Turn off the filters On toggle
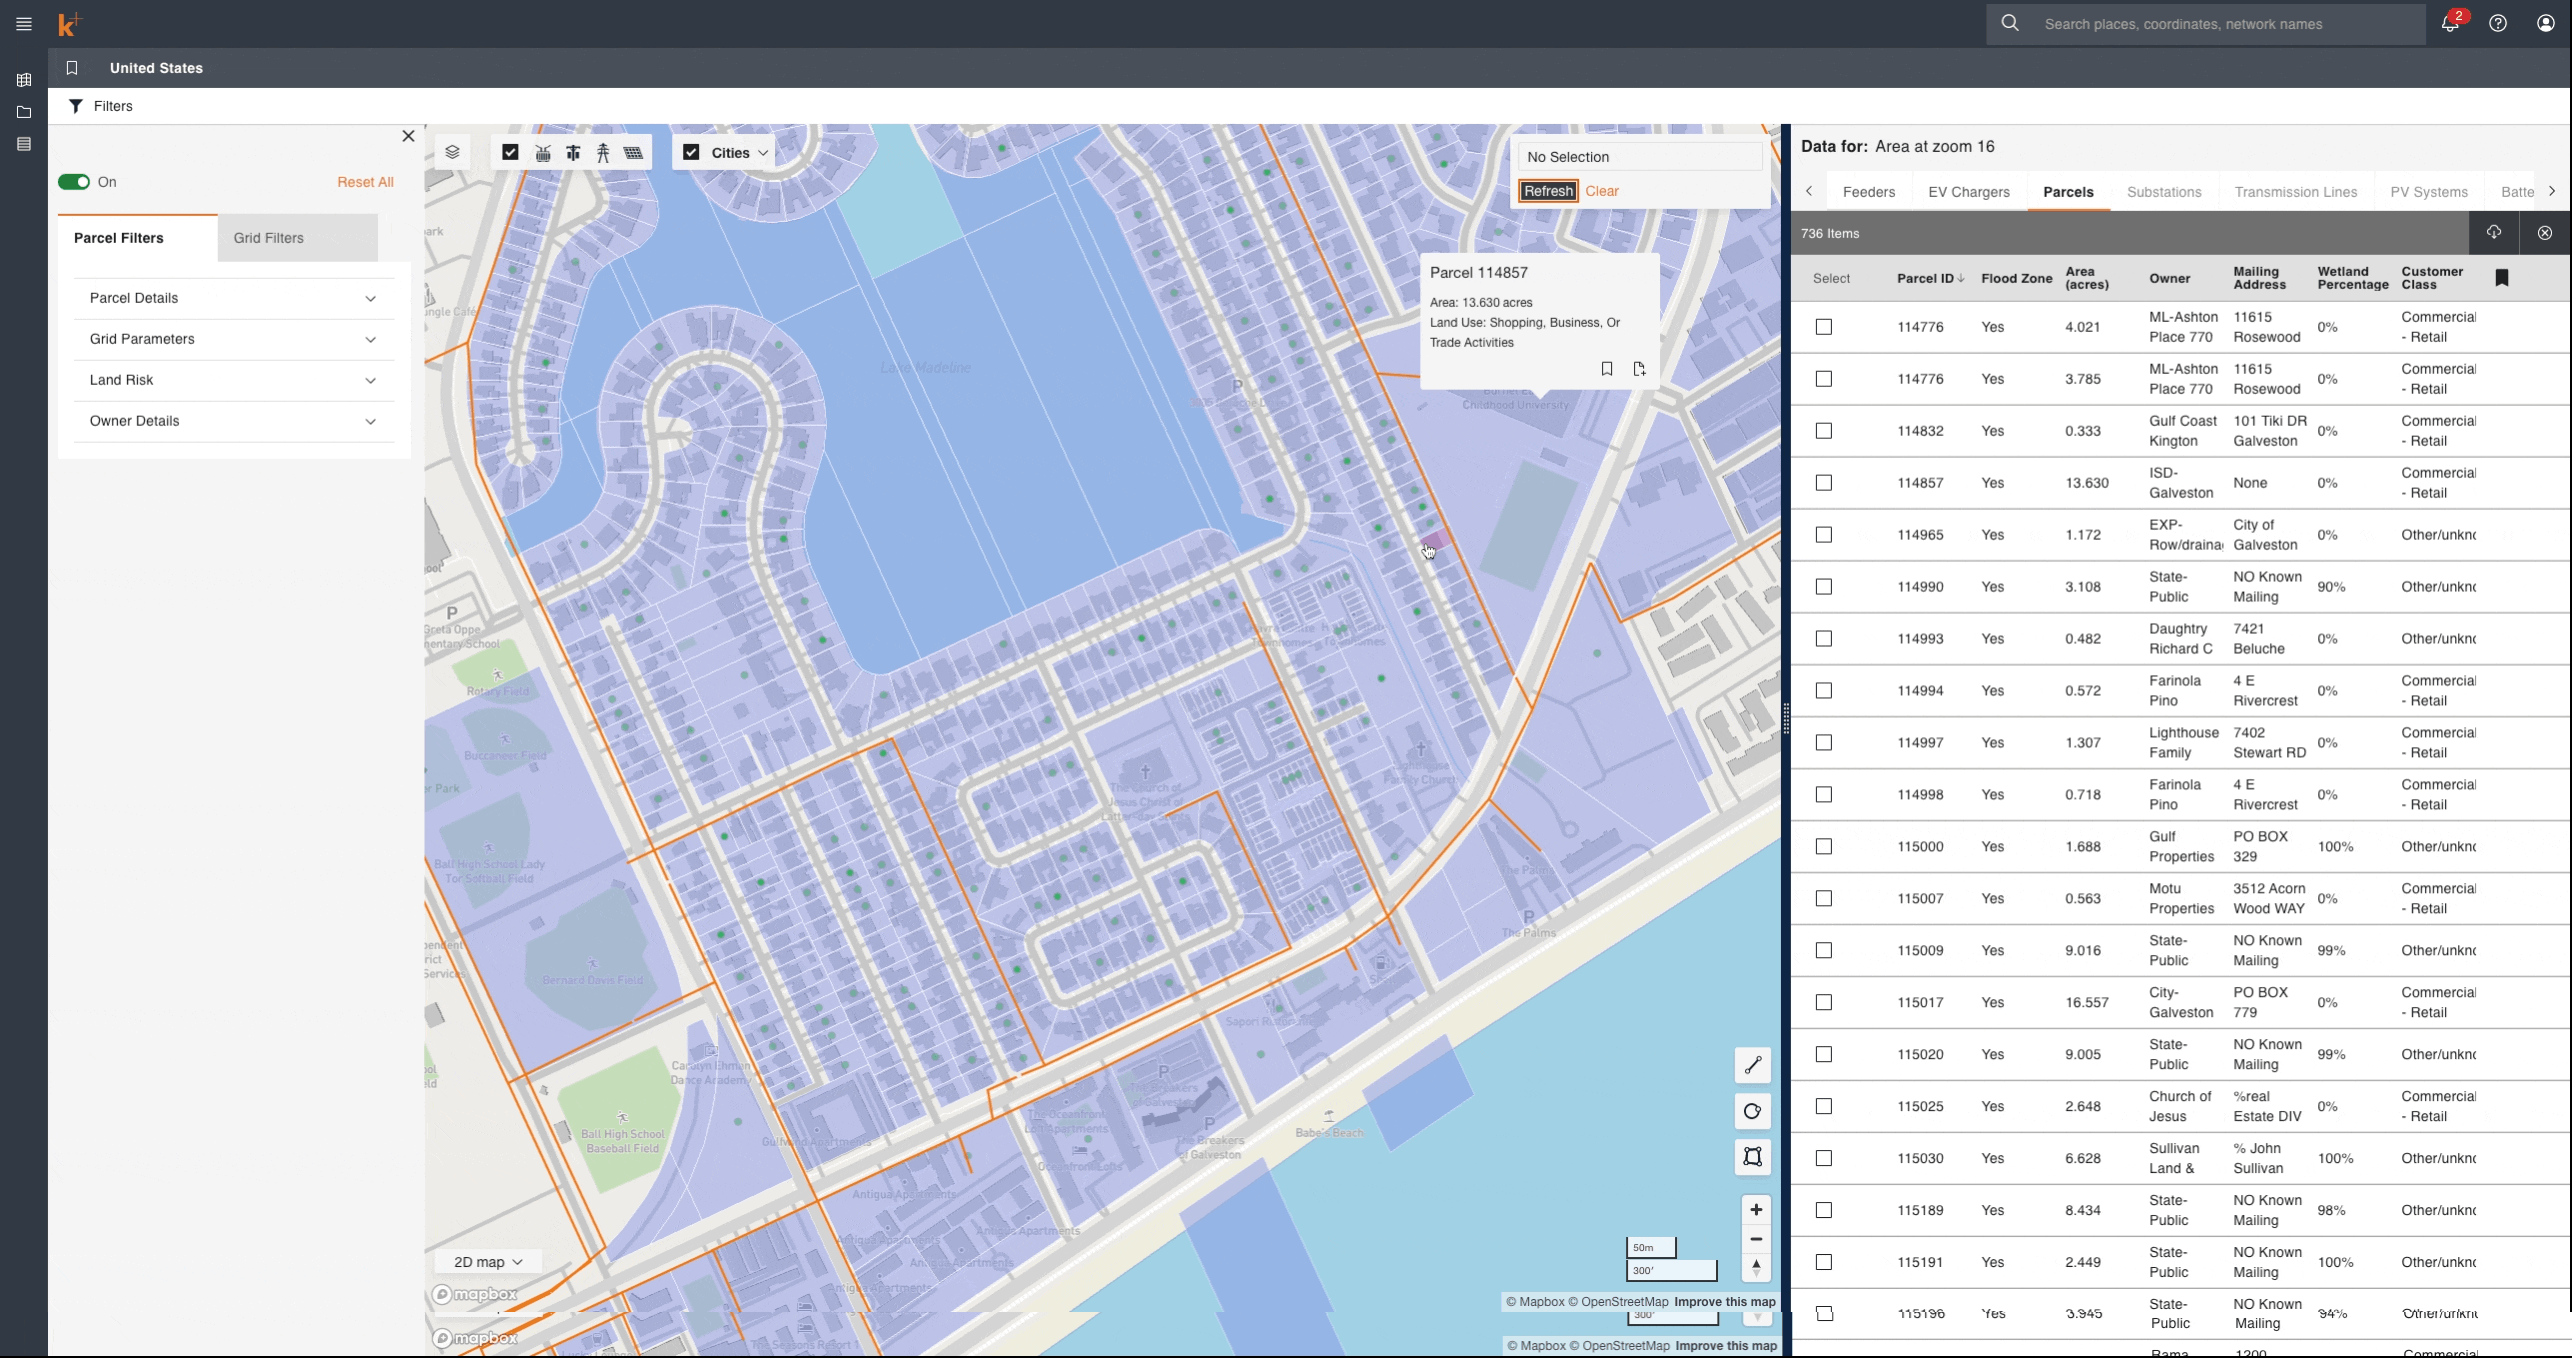 click(x=73, y=182)
